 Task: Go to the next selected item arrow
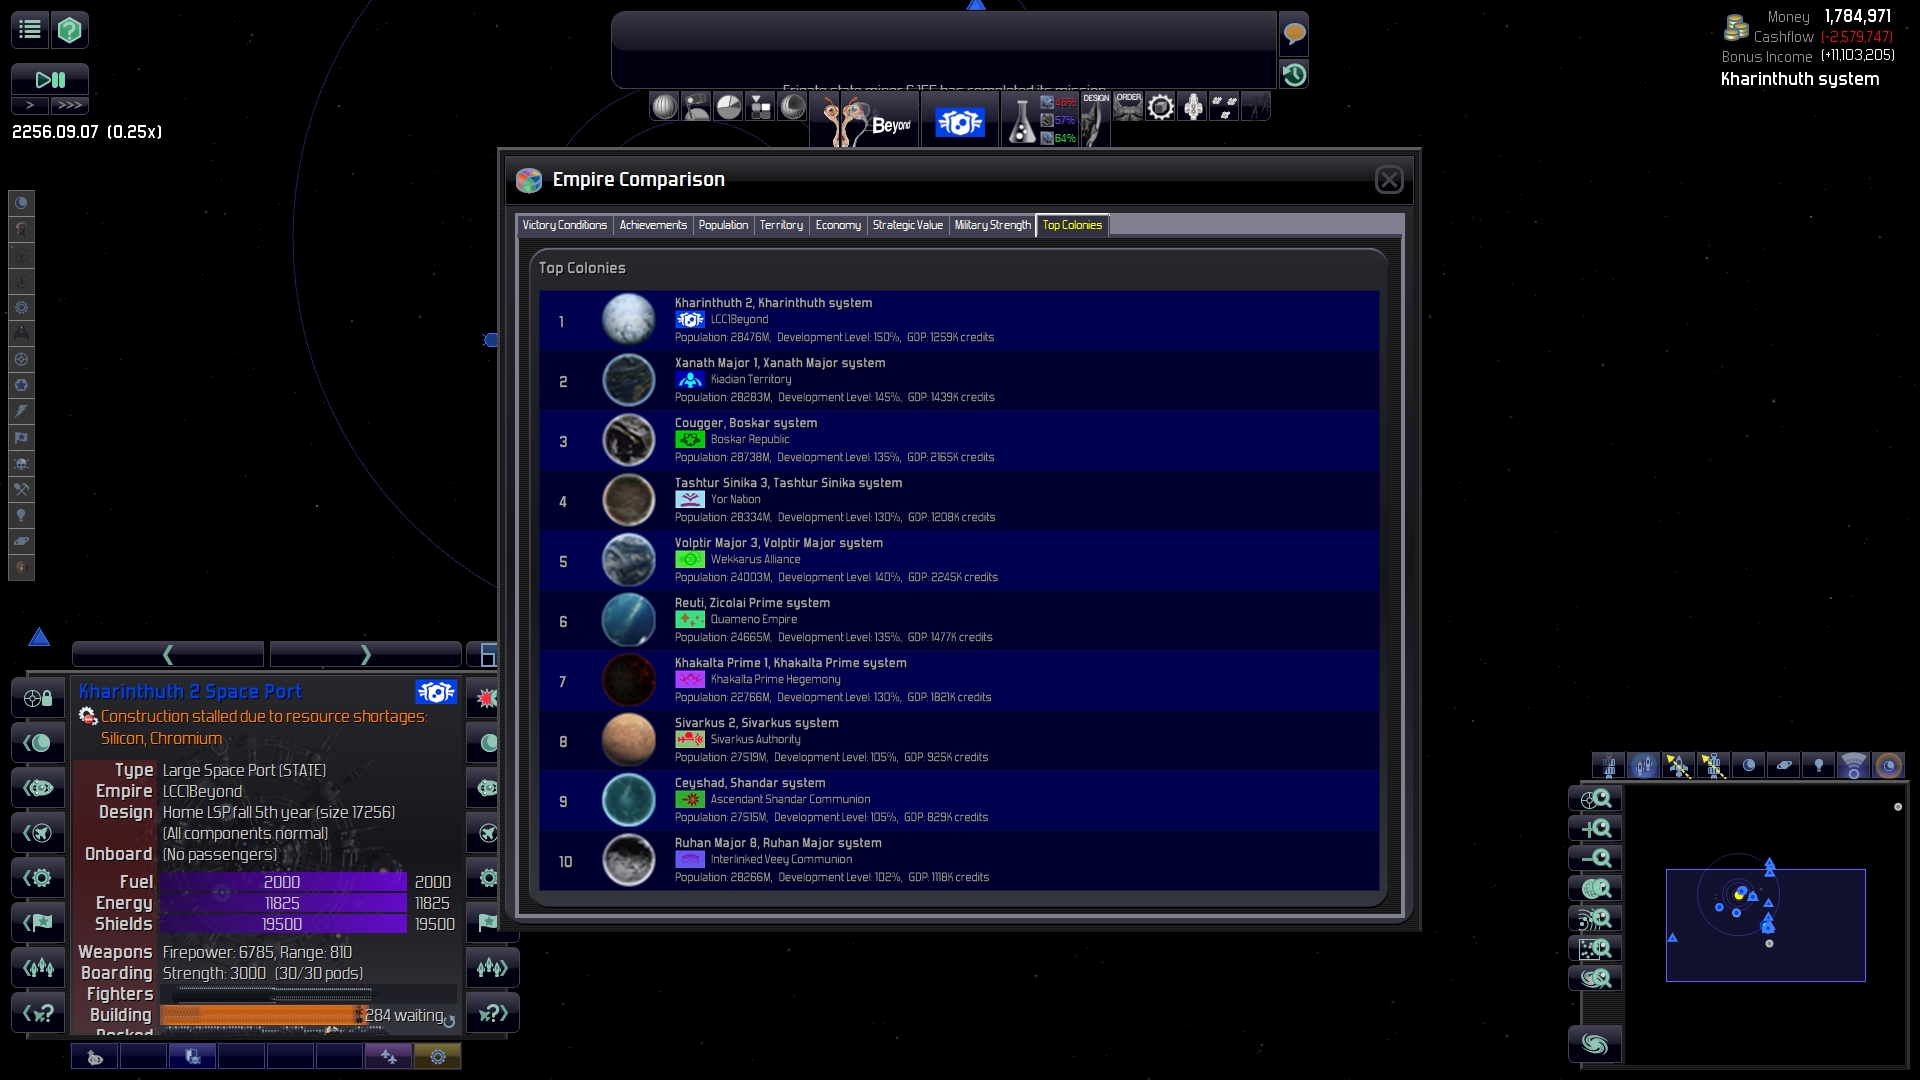(x=365, y=655)
